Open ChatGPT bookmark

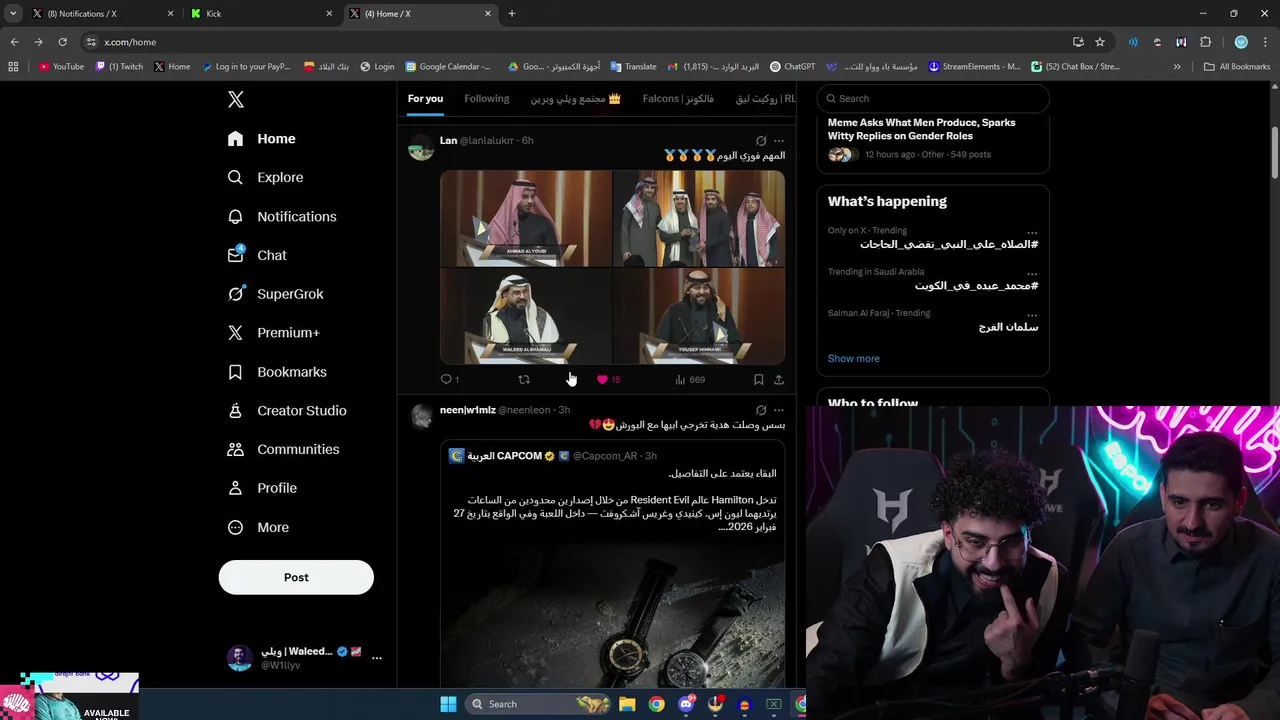[x=792, y=67]
